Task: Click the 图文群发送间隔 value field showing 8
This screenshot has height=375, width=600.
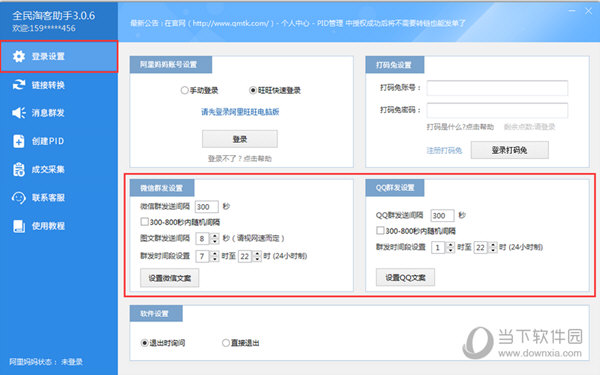Action: point(203,238)
